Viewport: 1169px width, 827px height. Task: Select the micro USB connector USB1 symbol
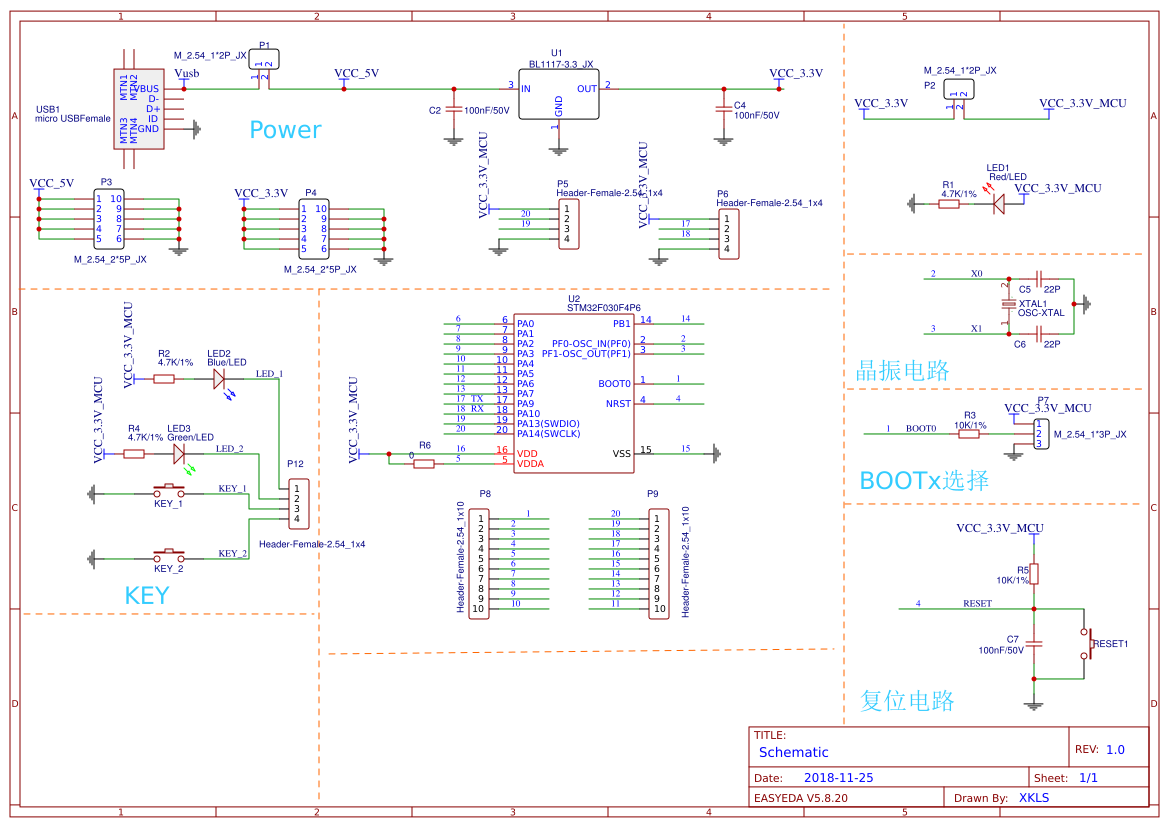pos(138,110)
